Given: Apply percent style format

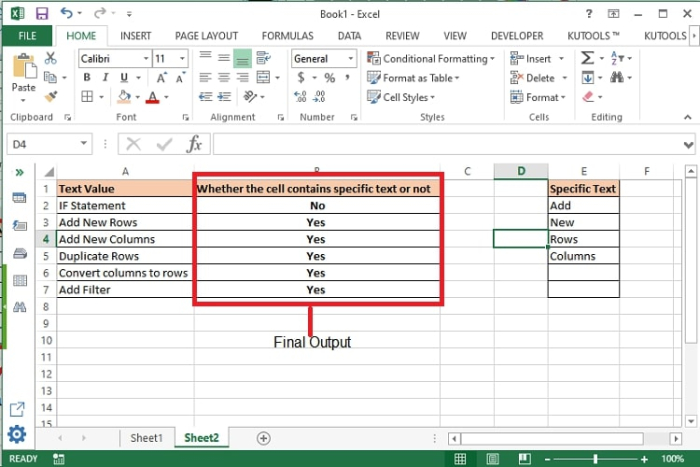Looking at the screenshot, I should pos(329,78).
